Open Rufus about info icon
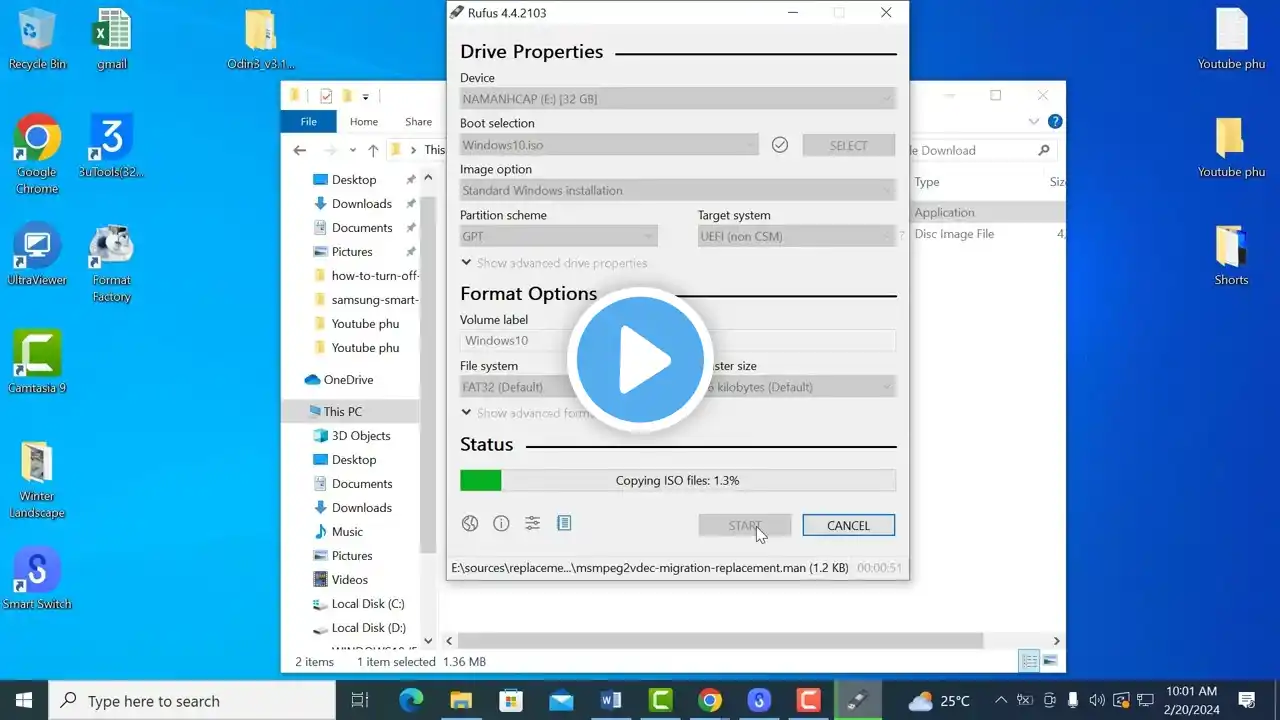This screenshot has width=1280, height=720. 501,523
